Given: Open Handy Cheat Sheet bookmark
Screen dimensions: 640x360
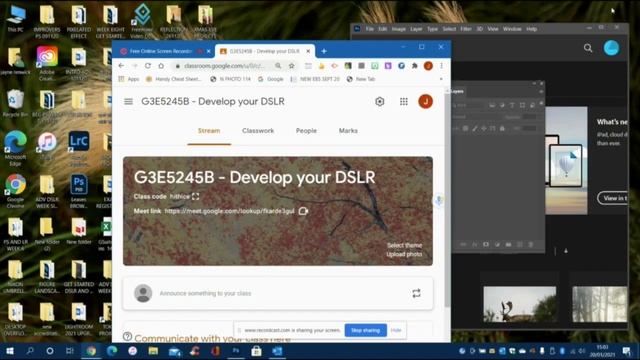Looking at the screenshot, I should 174,79.
